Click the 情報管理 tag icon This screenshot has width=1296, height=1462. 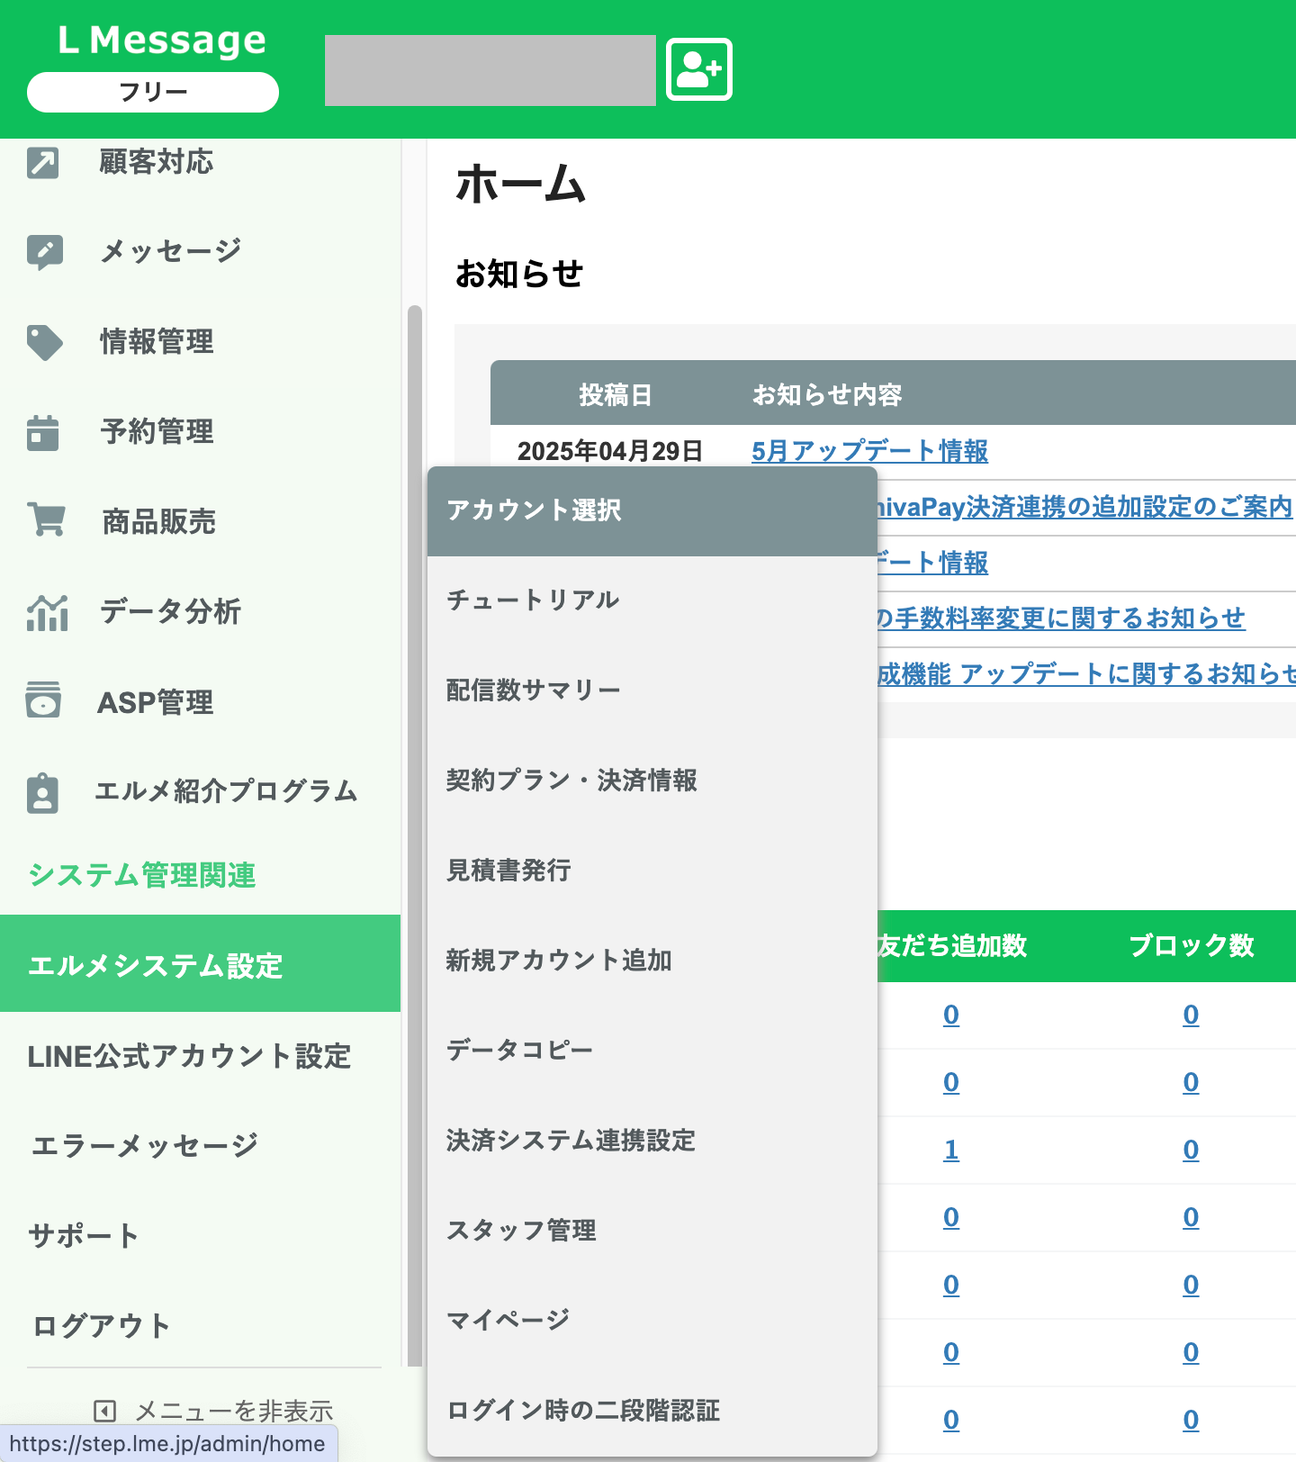point(45,342)
